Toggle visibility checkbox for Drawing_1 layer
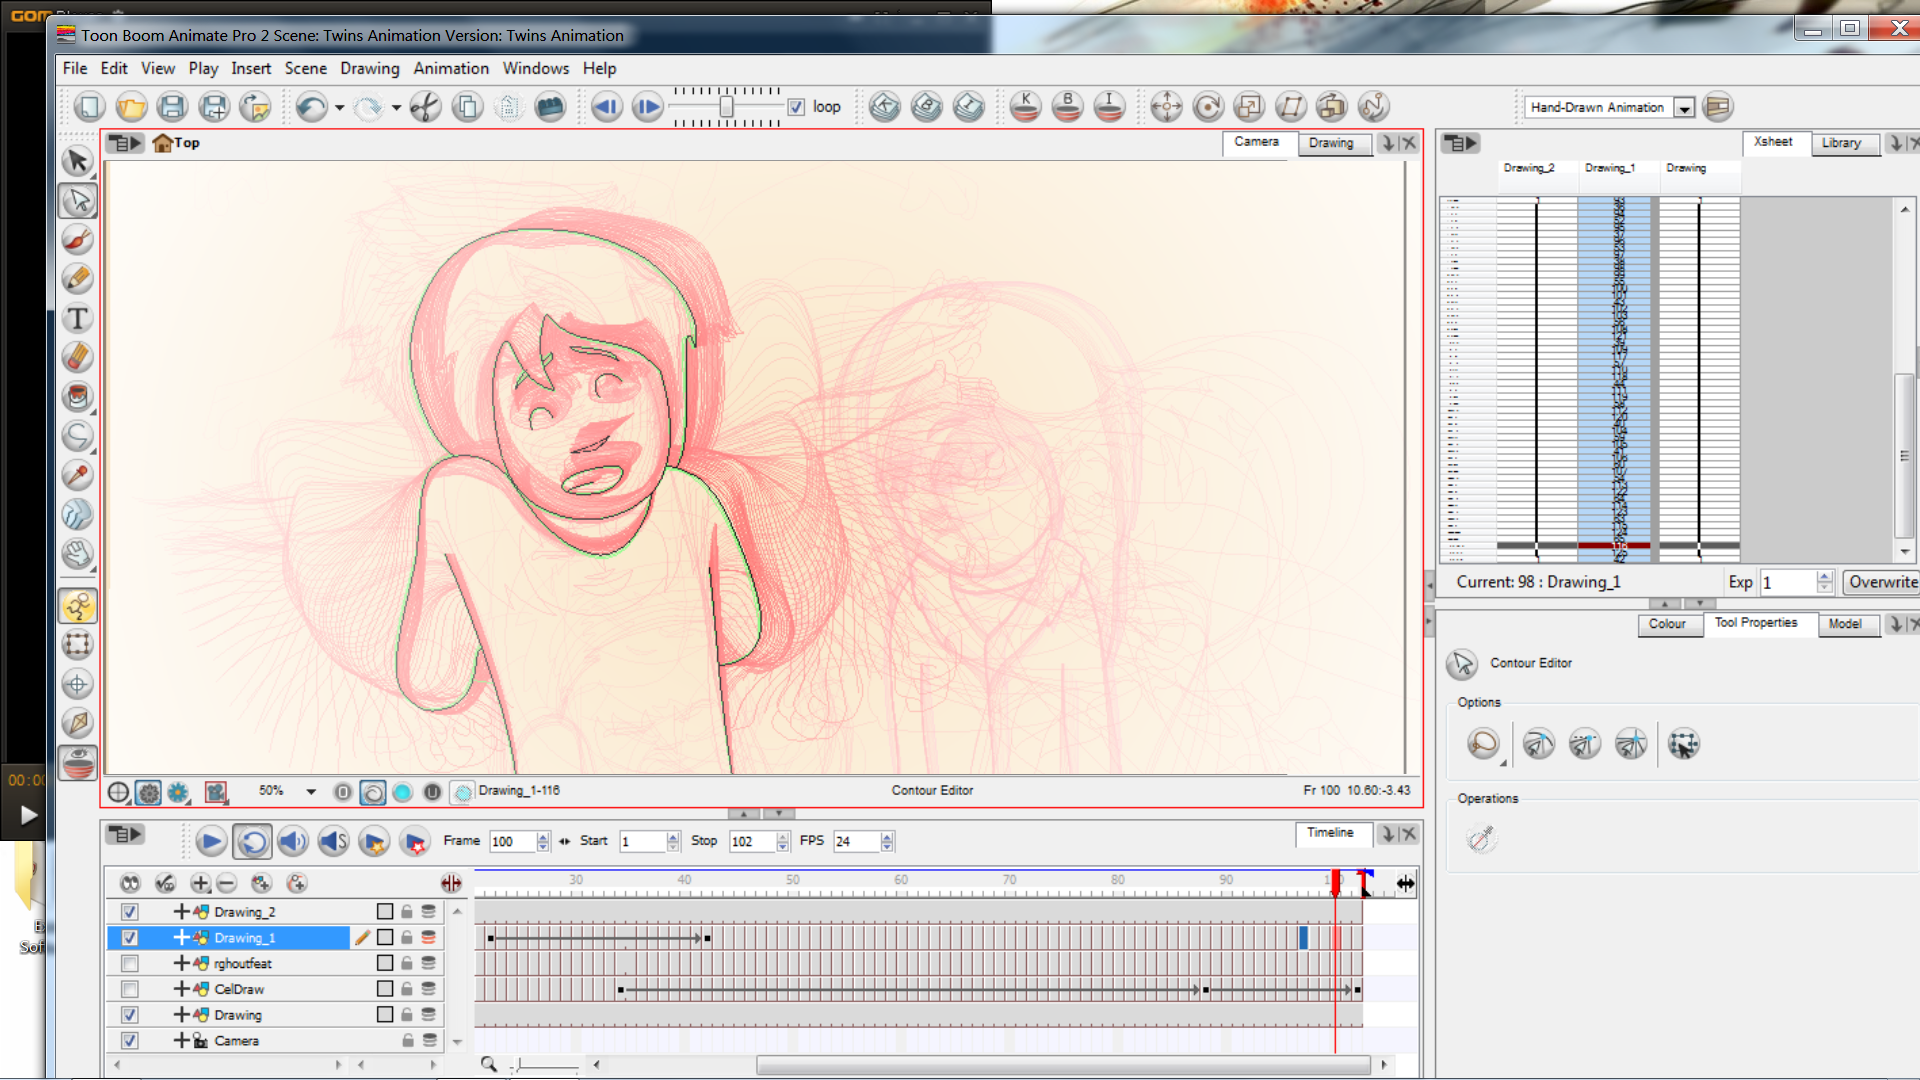 (x=130, y=938)
